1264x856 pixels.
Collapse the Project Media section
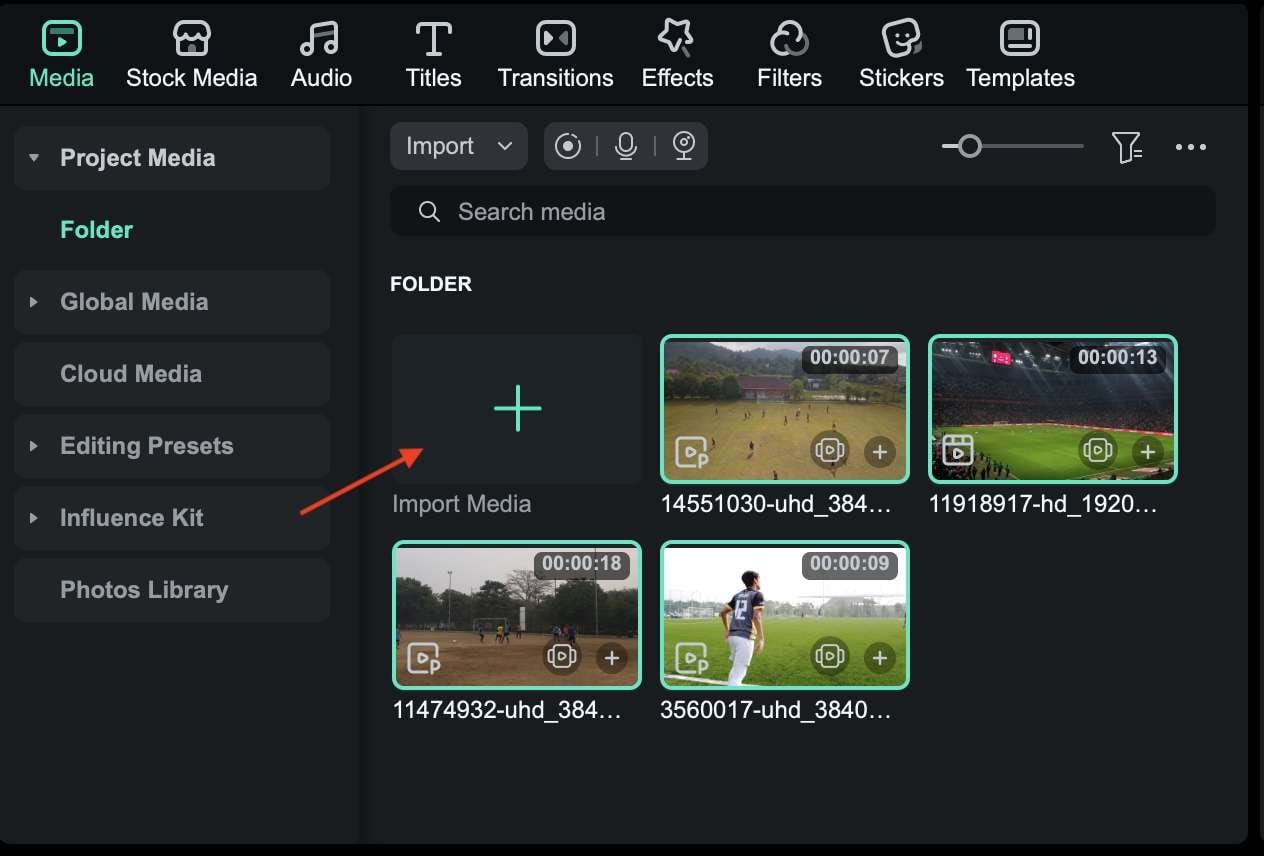(34, 158)
